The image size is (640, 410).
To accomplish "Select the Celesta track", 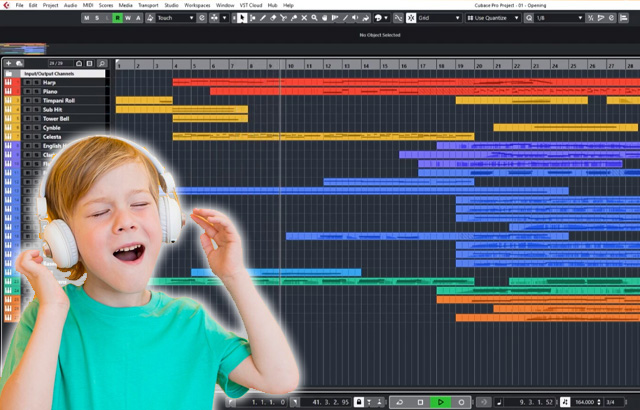I will pos(52,137).
